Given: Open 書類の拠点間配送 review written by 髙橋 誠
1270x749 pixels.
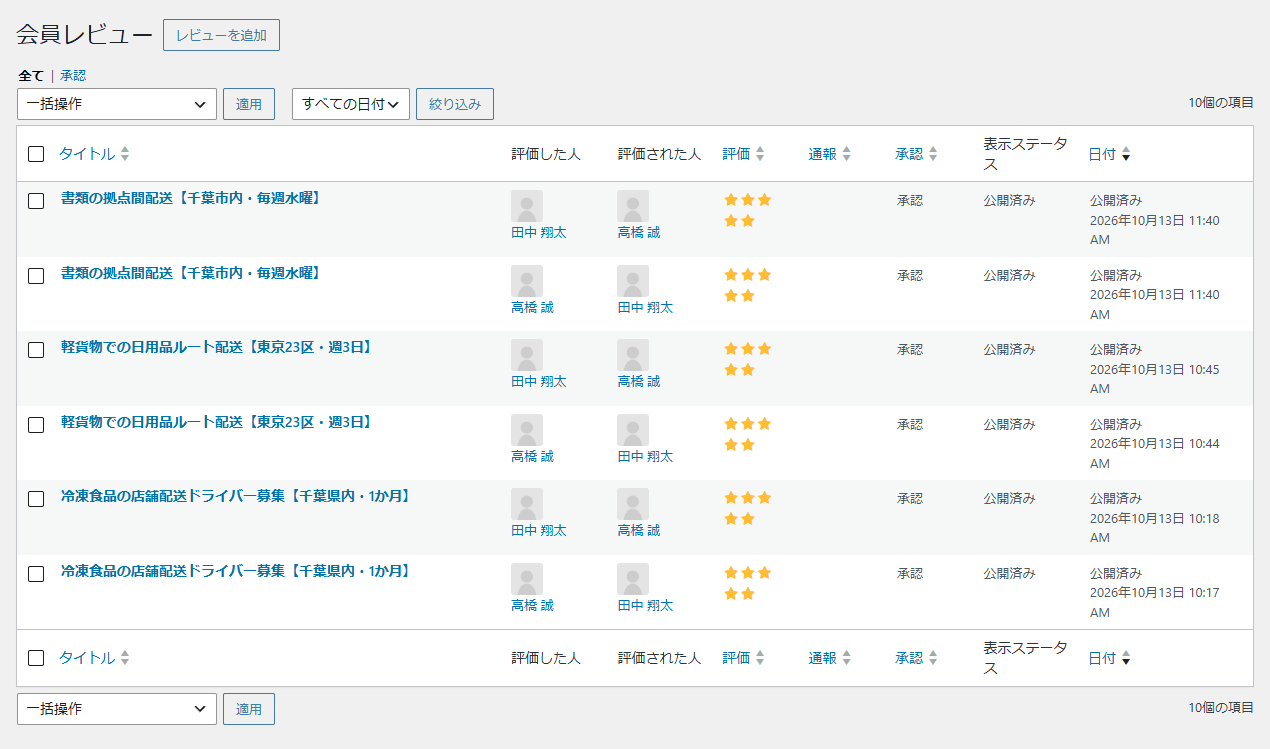Looking at the screenshot, I should pyautogui.click(x=191, y=273).
